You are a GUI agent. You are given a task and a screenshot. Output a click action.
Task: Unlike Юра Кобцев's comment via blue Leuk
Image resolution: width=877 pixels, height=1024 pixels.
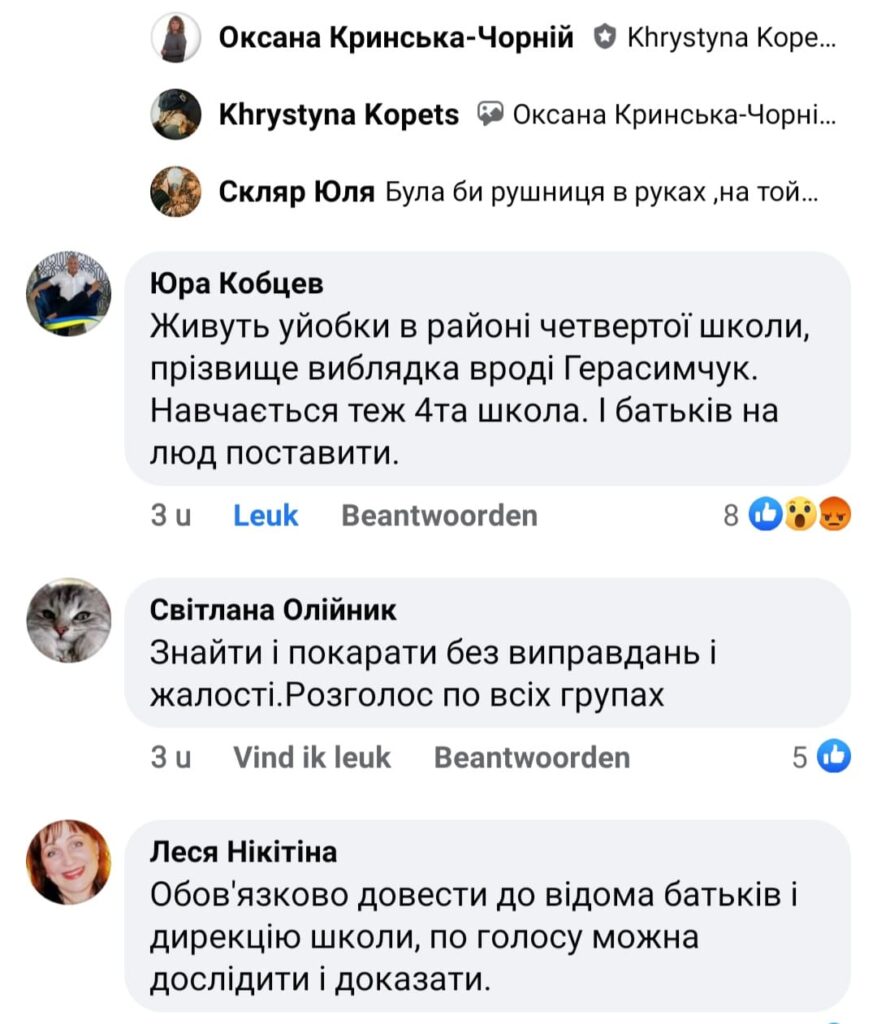pyautogui.click(x=265, y=516)
